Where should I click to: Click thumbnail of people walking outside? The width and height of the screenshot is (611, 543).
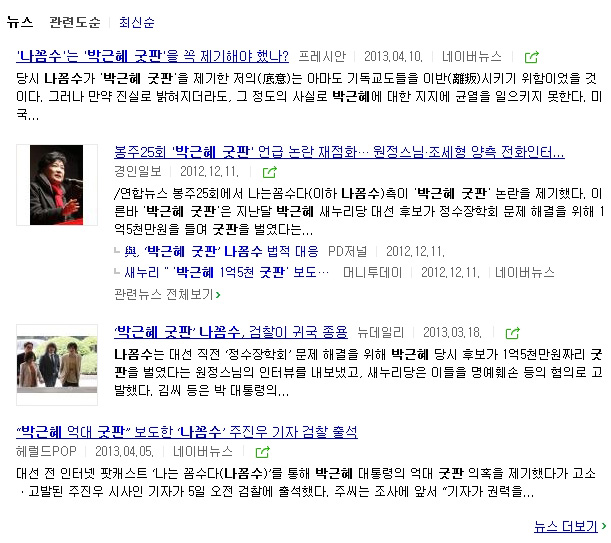pos(57,365)
